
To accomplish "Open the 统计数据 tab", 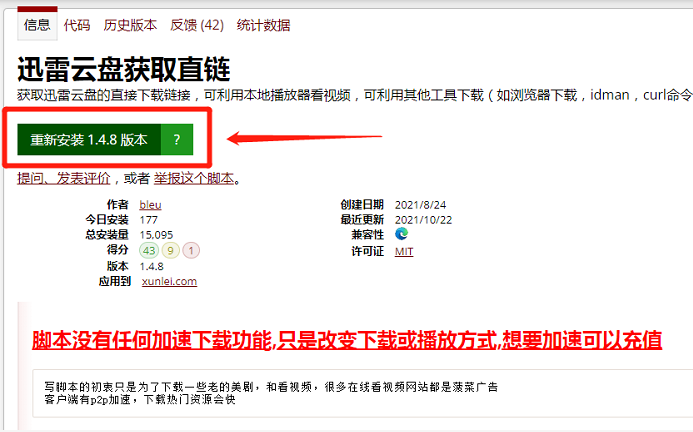I will pos(265,23).
